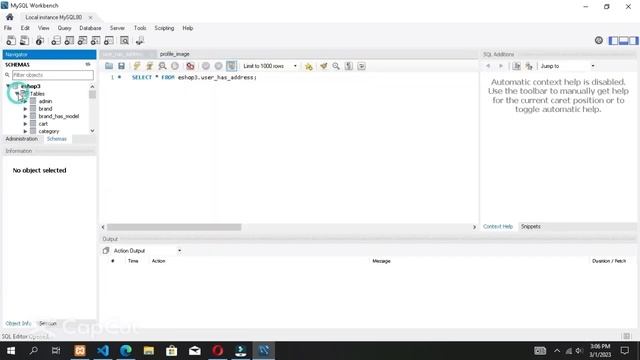Viewport: 640px width, 360px height.
Task: Click the home screen icon
Action: coord(9,17)
